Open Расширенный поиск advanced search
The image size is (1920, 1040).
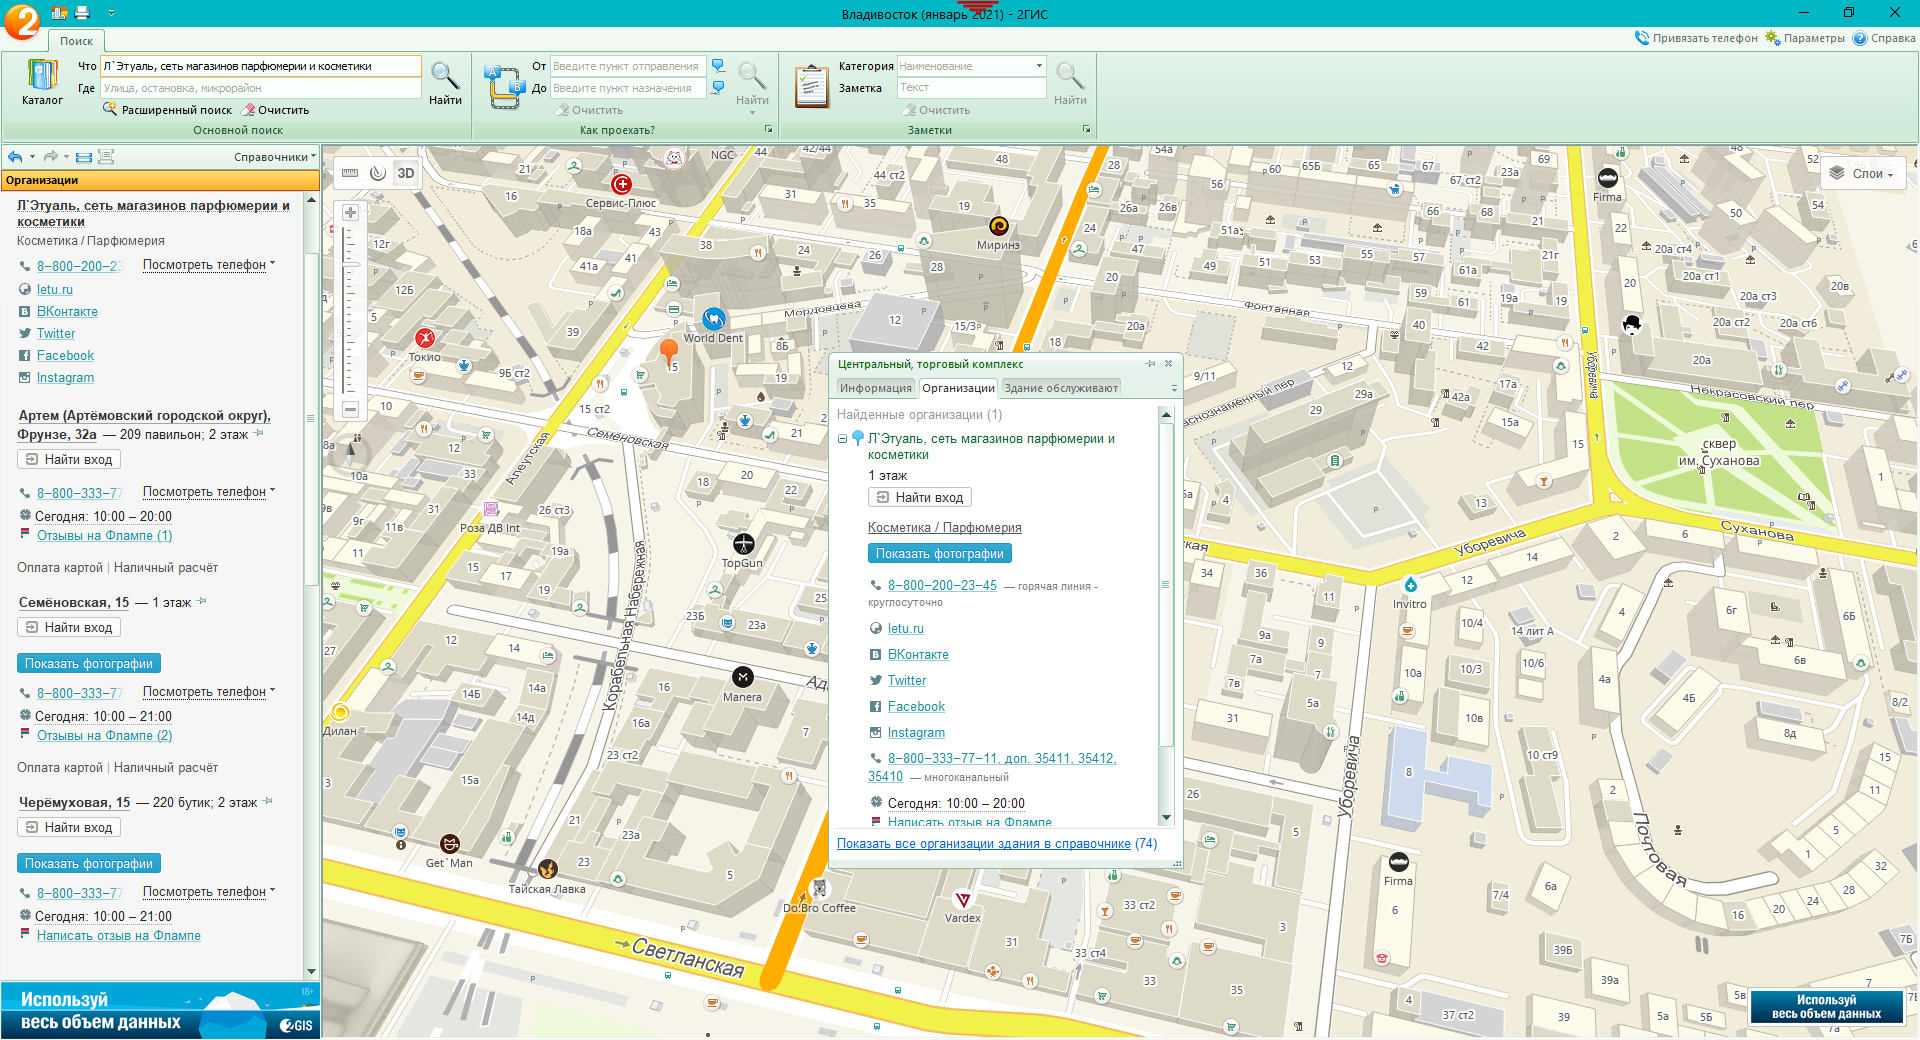pyautogui.click(x=167, y=110)
